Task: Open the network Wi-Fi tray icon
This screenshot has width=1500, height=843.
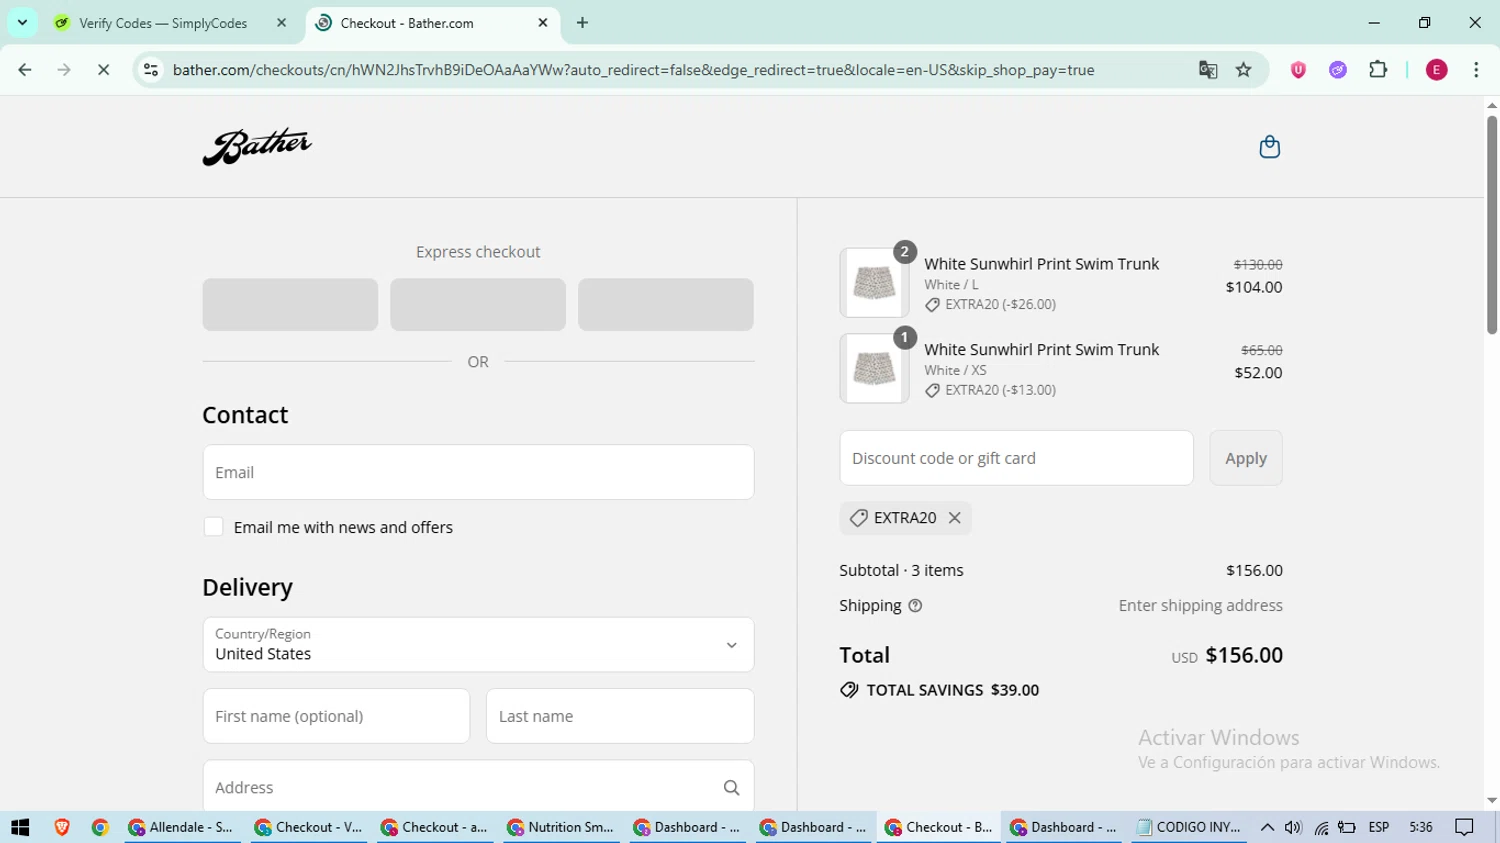Action: (x=1321, y=827)
